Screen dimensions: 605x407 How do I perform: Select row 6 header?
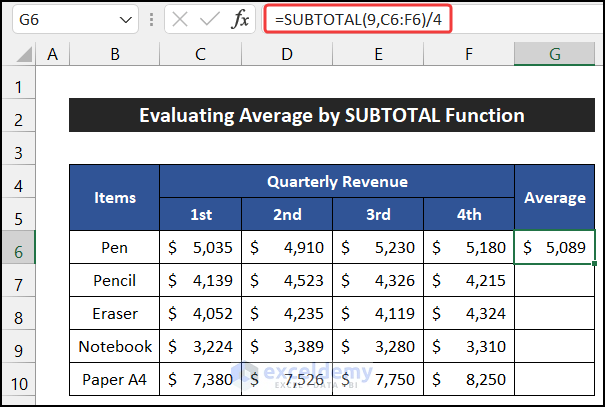coord(18,246)
